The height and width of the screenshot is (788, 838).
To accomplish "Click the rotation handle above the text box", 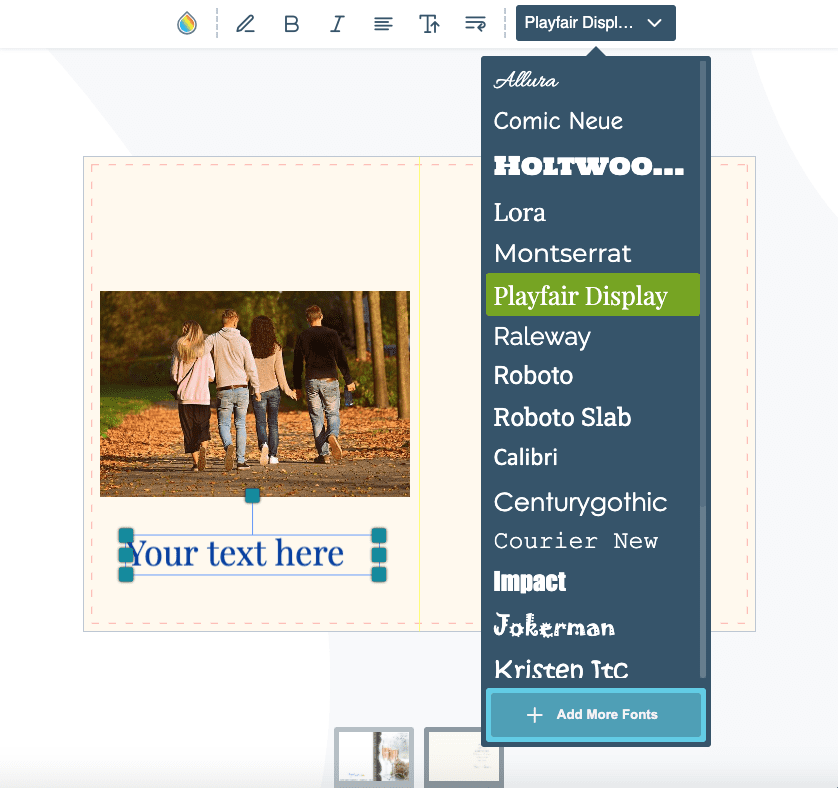I will point(252,496).
